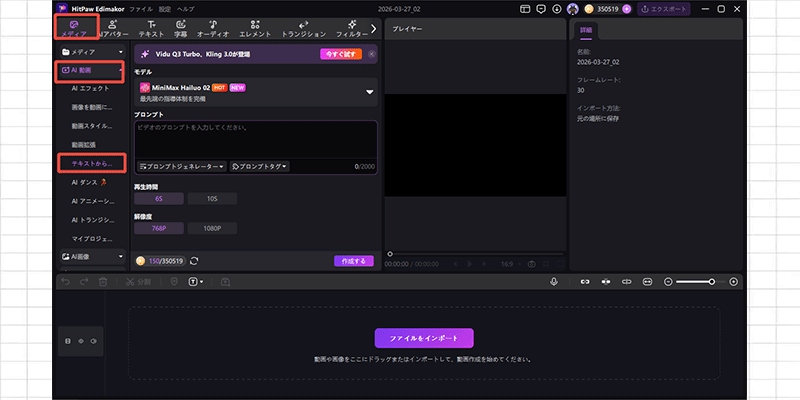Switch to the 字幕 tab
This screenshot has width=800, height=400.
point(181,29)
